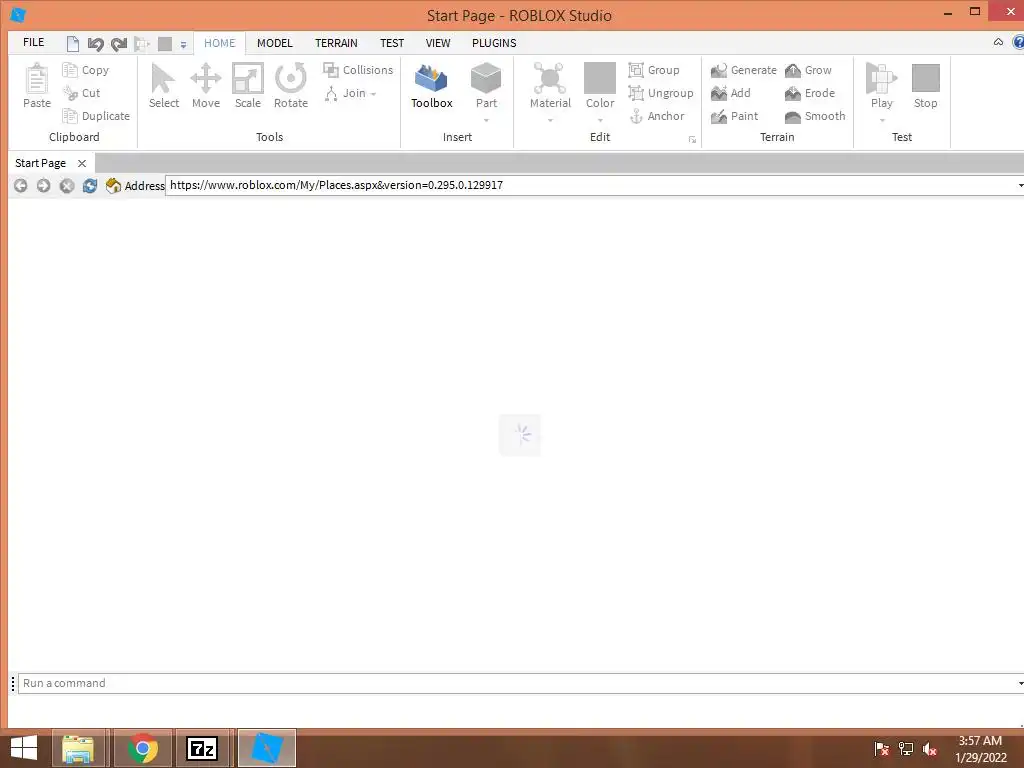The height and width of the screenshot is (768, 1024).
Task: Click Paint terrain tool
Action: tap(735, 116)
